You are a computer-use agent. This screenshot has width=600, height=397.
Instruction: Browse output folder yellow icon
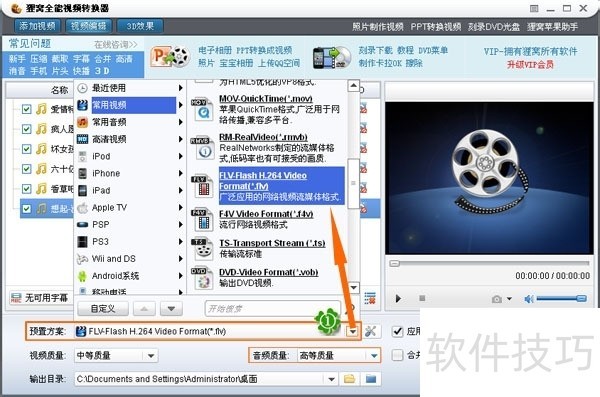coord(349,379)
